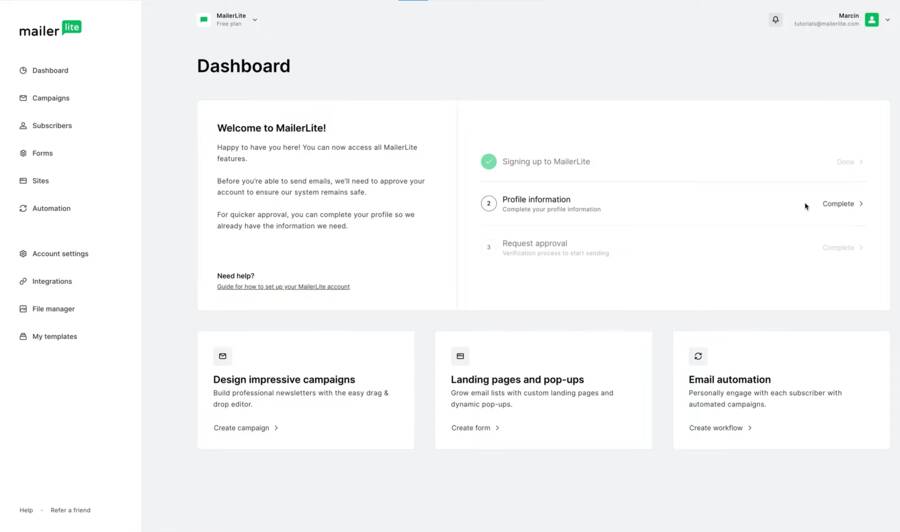Click the step 3 circle for Request approval
Viewport: 900px width, 532px height.
pos(488,247)
